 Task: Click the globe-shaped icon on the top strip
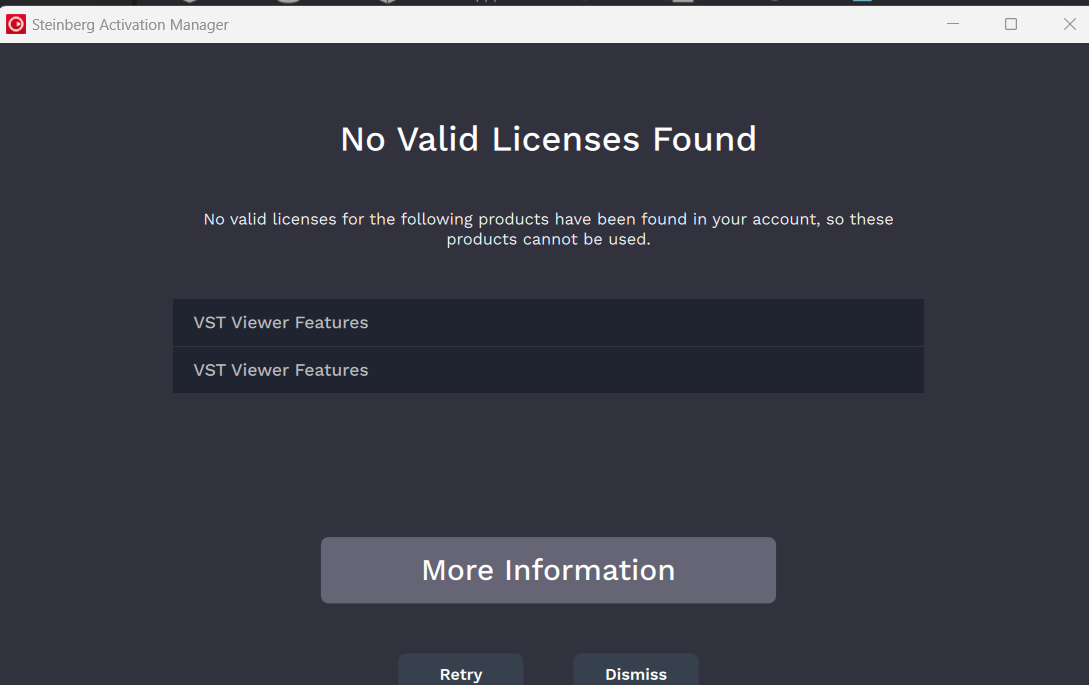coord(387,3)
